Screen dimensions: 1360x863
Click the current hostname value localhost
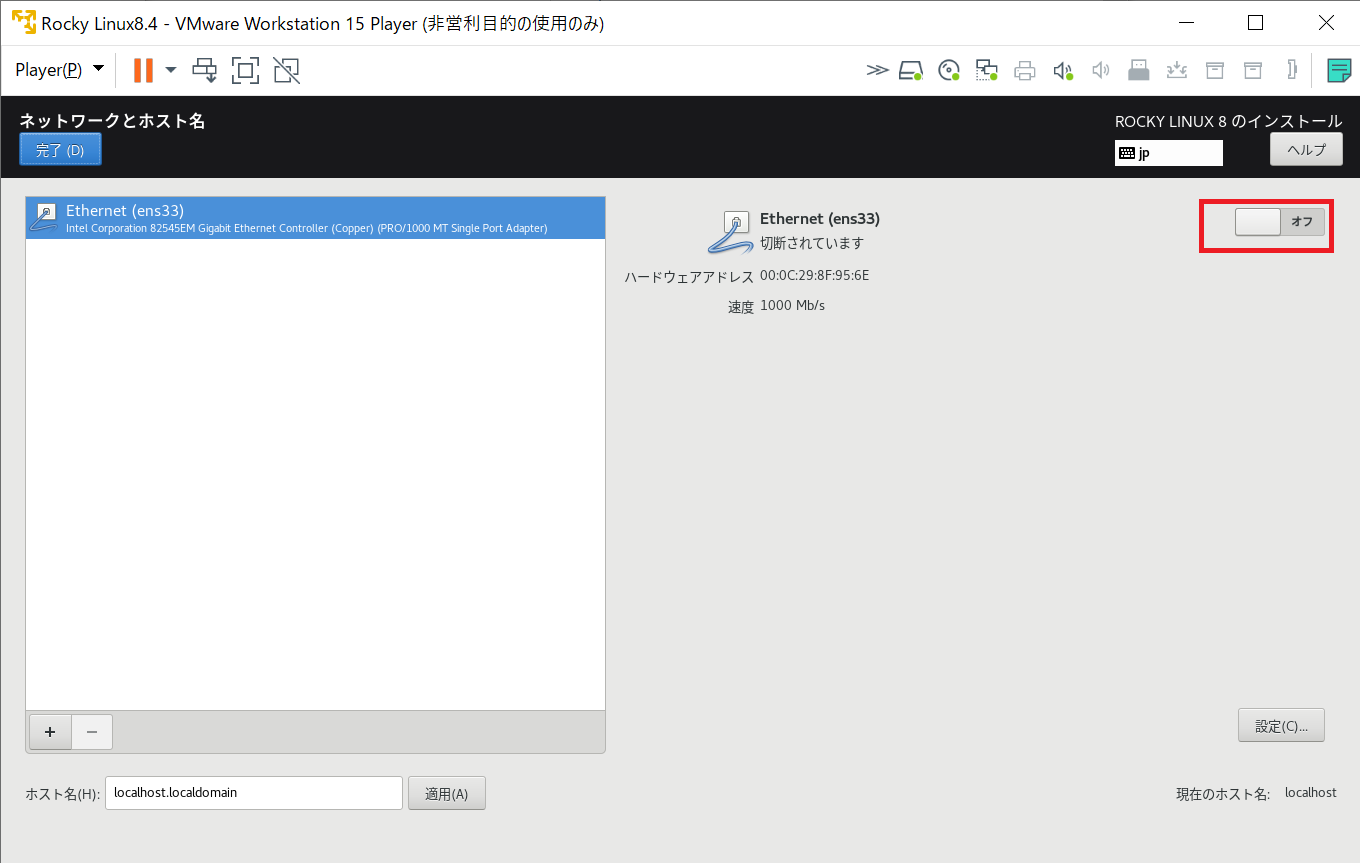click(x=1311, y=792)
